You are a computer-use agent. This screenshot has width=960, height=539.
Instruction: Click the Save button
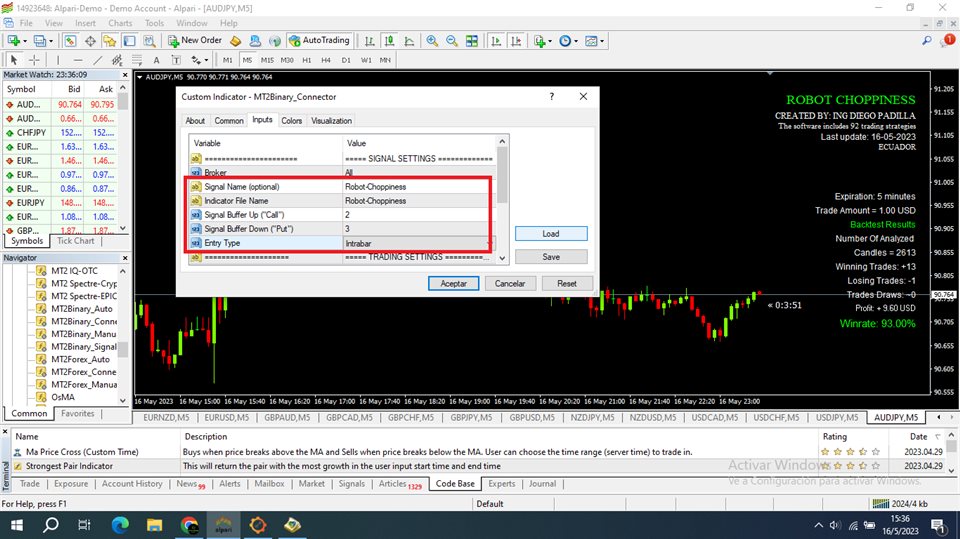point(551,257)
